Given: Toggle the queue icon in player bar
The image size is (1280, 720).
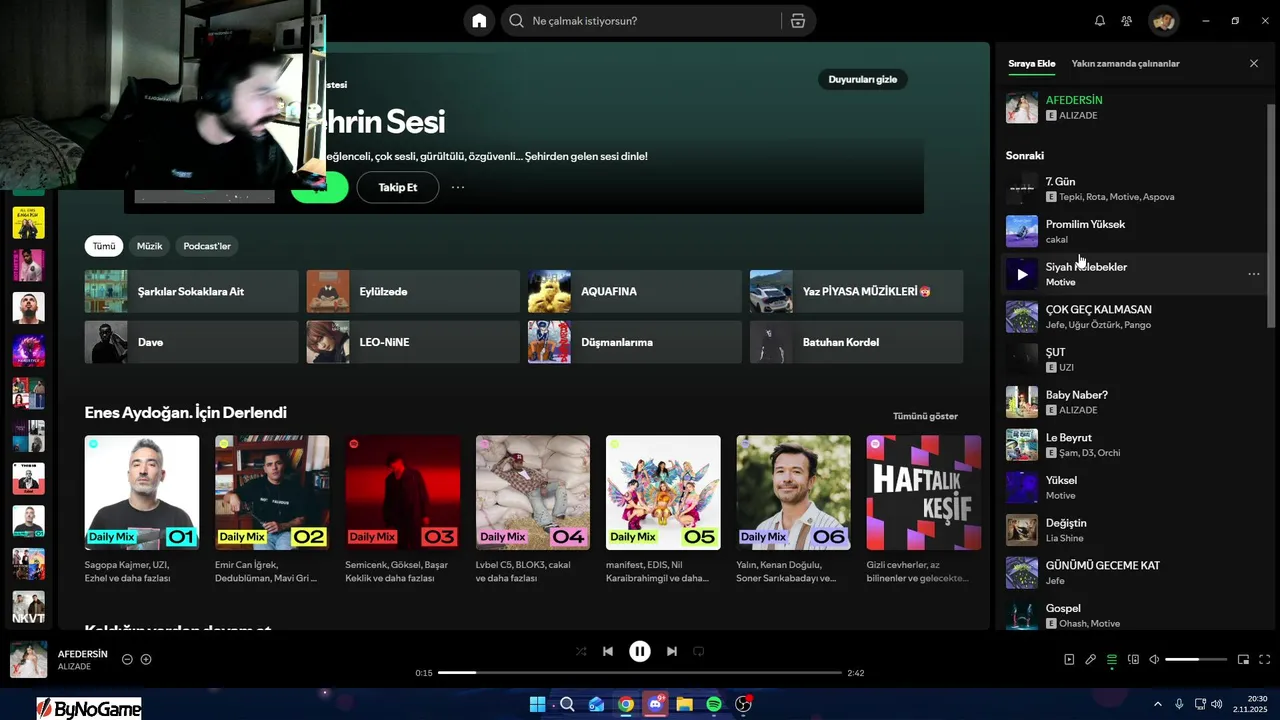Looking at the screenshot, I should 1112,659.
